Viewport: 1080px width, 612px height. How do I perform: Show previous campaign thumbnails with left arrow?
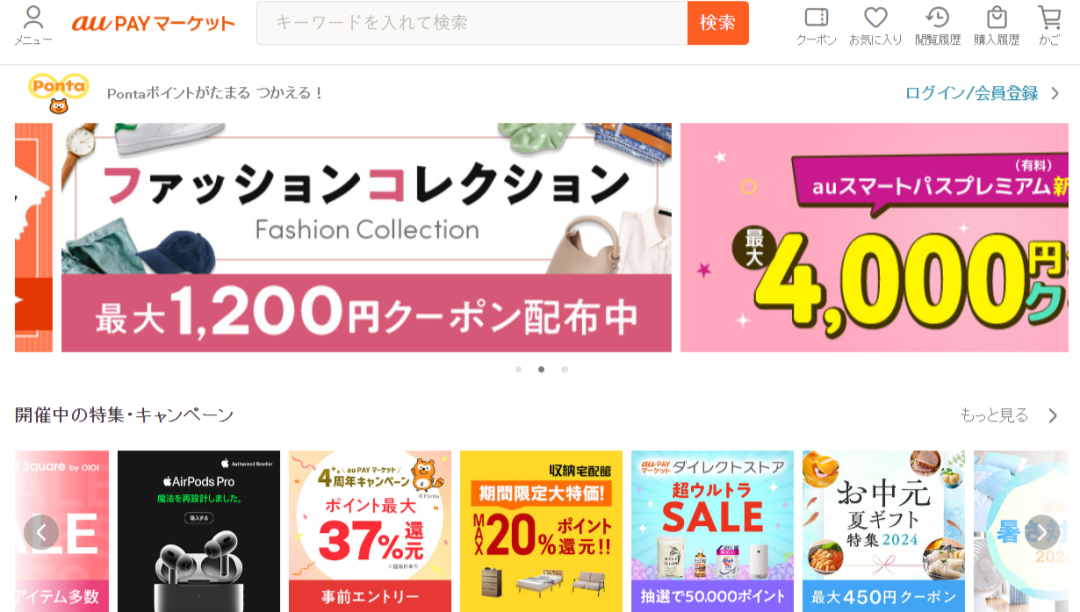click(41, 532)
